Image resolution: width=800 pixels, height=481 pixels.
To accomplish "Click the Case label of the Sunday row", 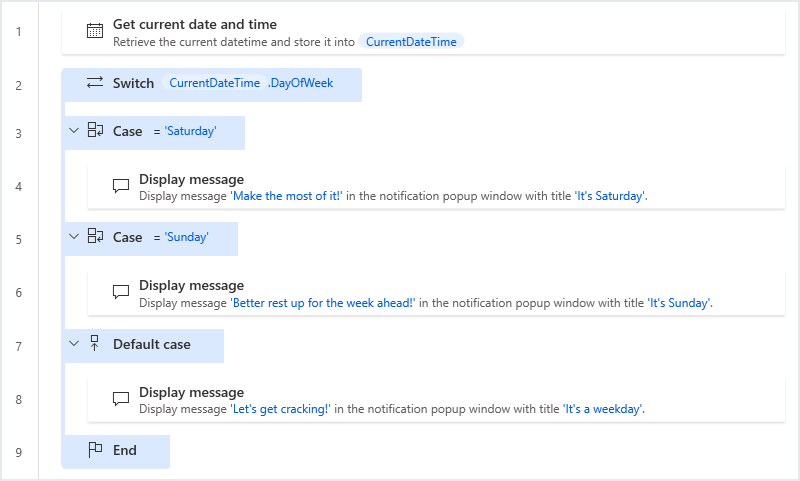I will (128, 238).
